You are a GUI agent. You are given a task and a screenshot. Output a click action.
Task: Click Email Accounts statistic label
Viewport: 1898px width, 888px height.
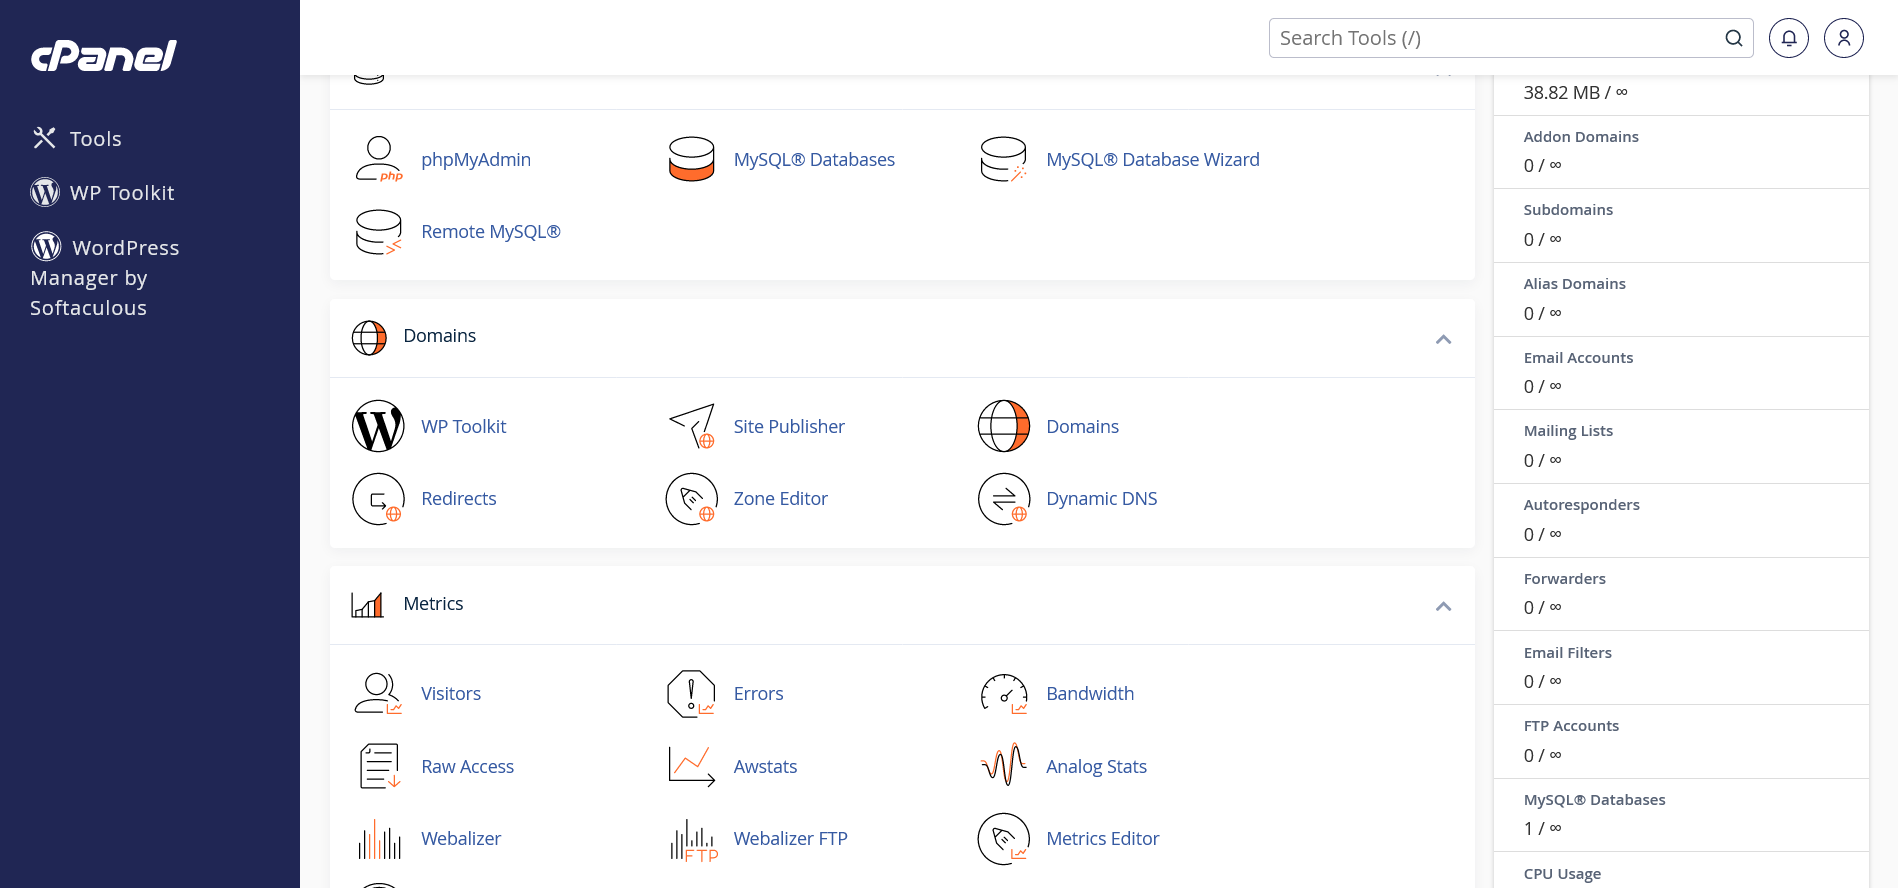click(x=1578, y=358)
